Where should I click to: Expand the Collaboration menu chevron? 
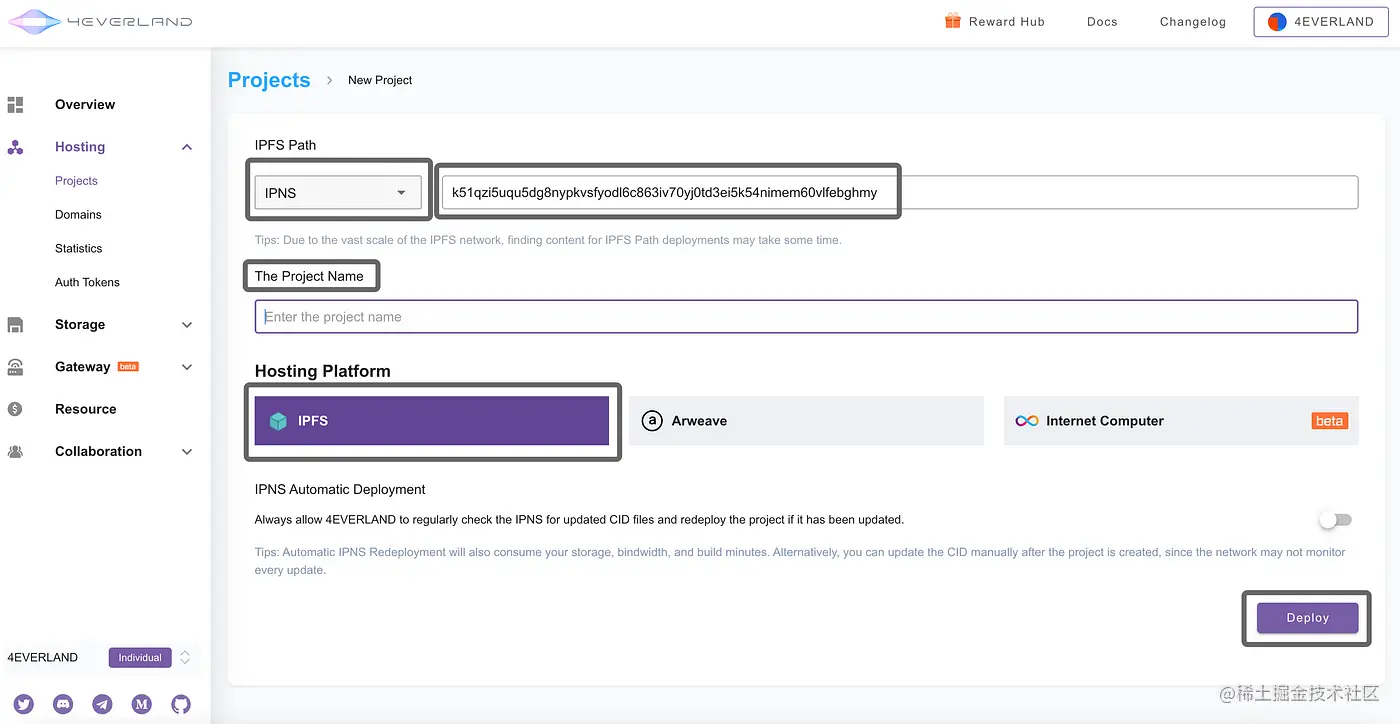coord(187,451)
